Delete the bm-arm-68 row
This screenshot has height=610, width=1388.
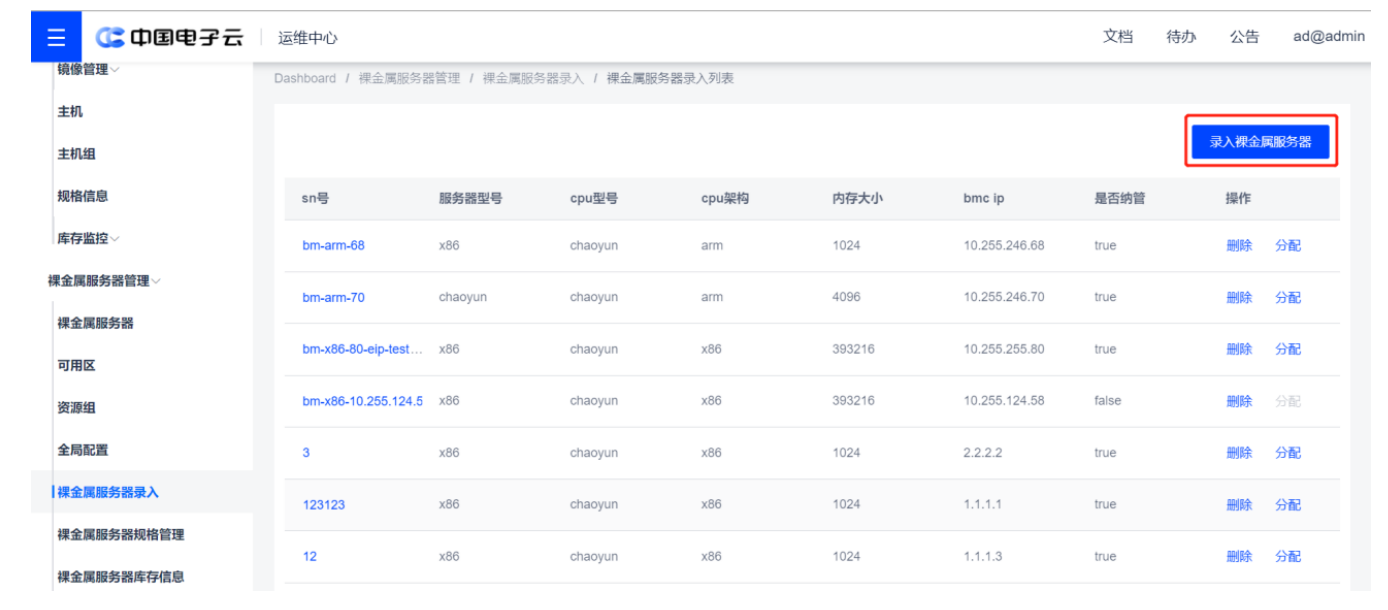(x=1239, y=245)
